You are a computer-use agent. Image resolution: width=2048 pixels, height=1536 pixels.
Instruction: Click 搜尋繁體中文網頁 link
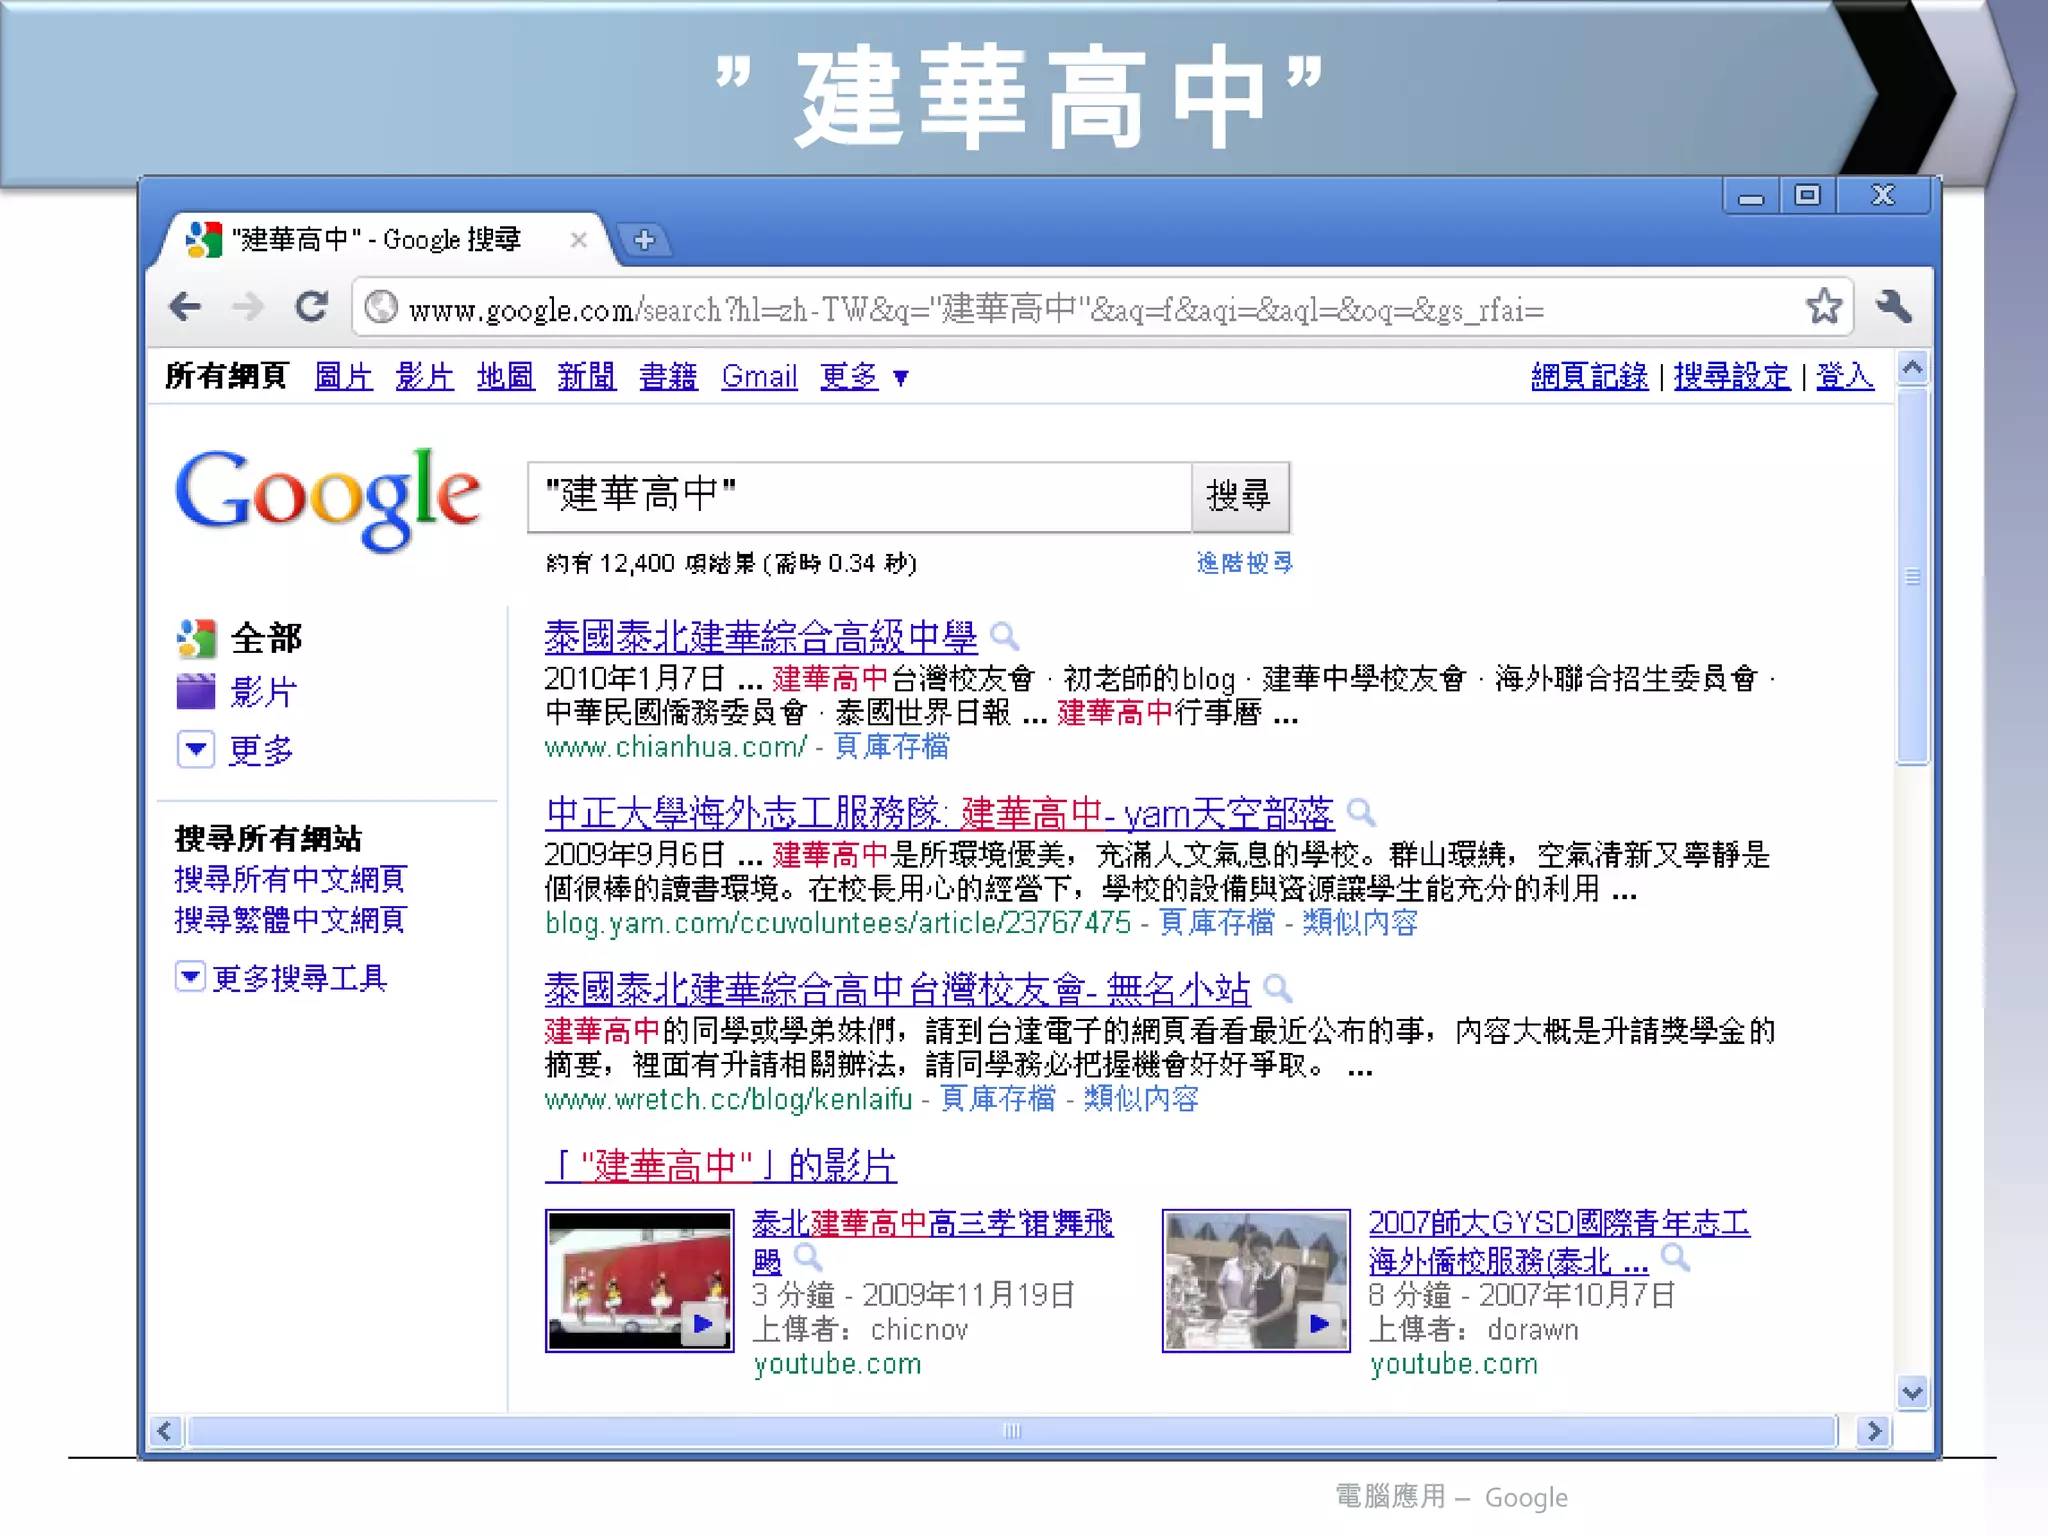(x=290, y=919)
